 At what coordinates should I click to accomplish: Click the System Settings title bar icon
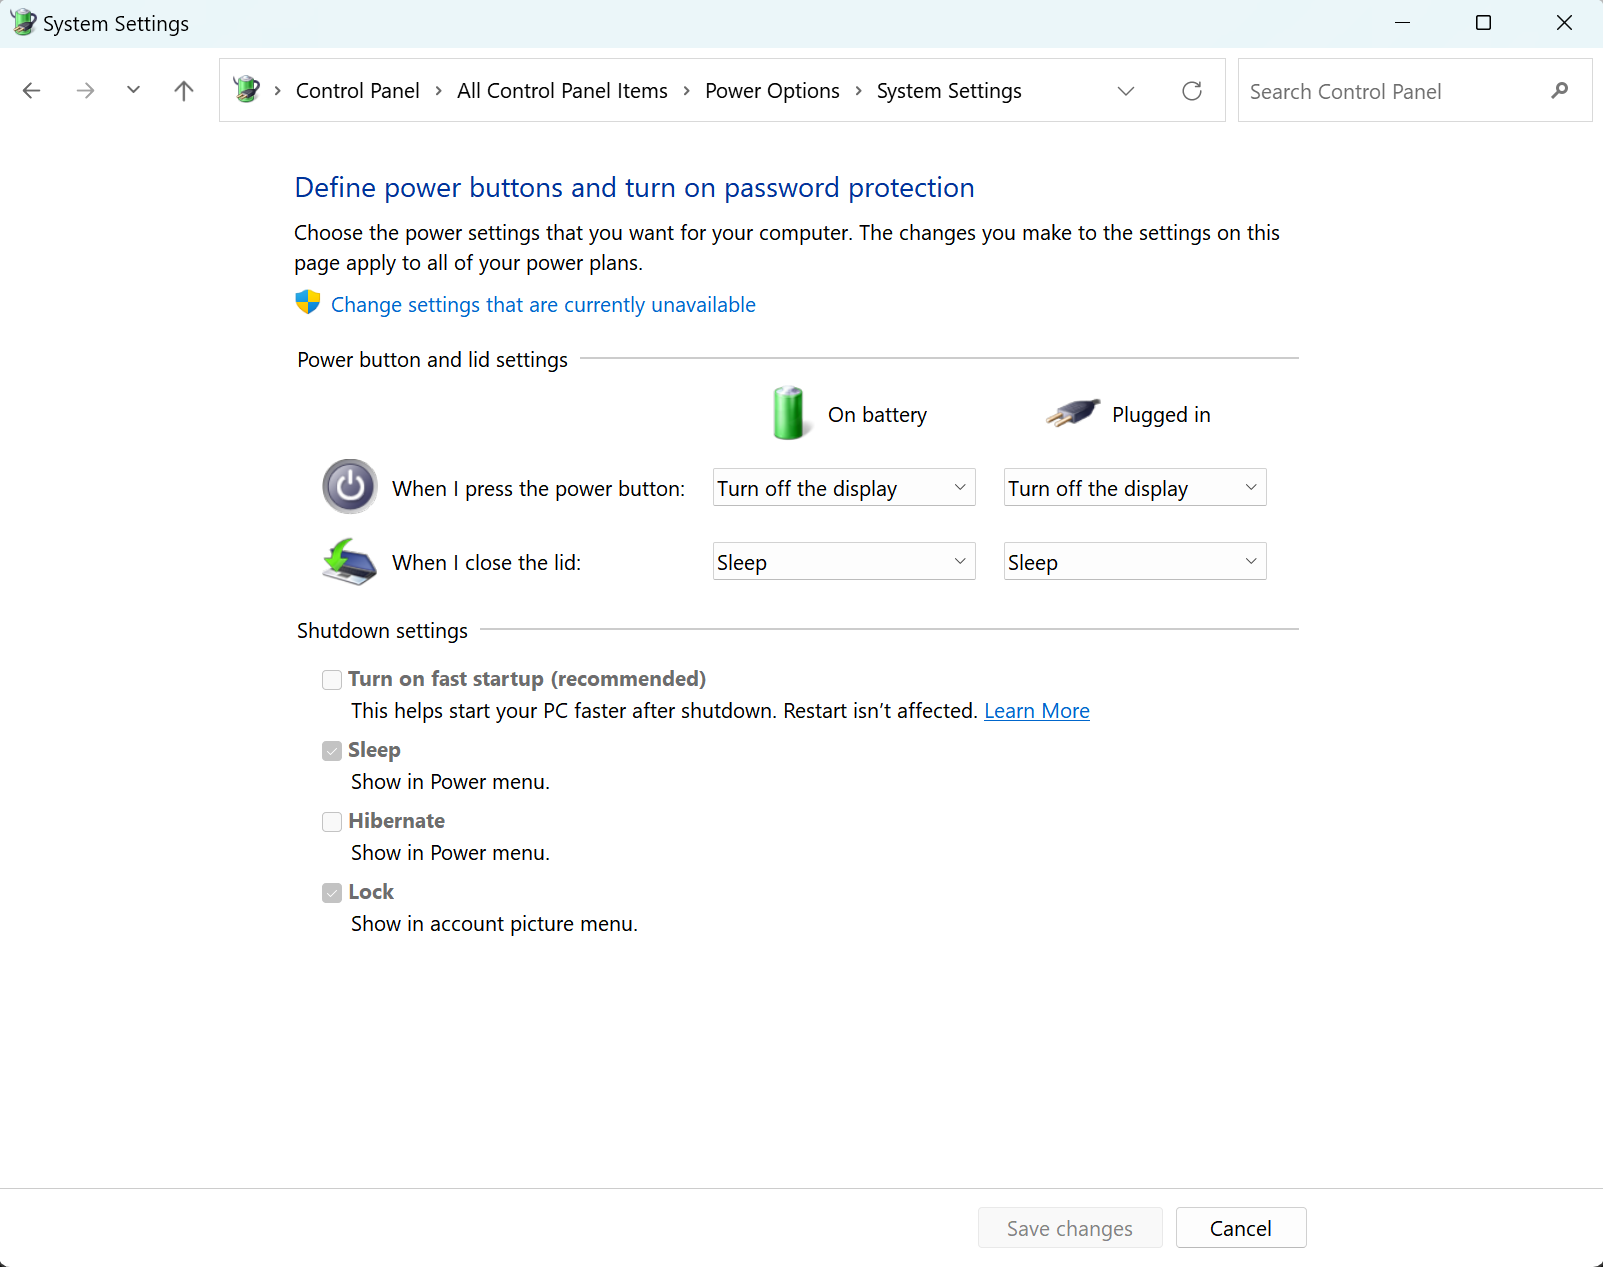point(23,23)
